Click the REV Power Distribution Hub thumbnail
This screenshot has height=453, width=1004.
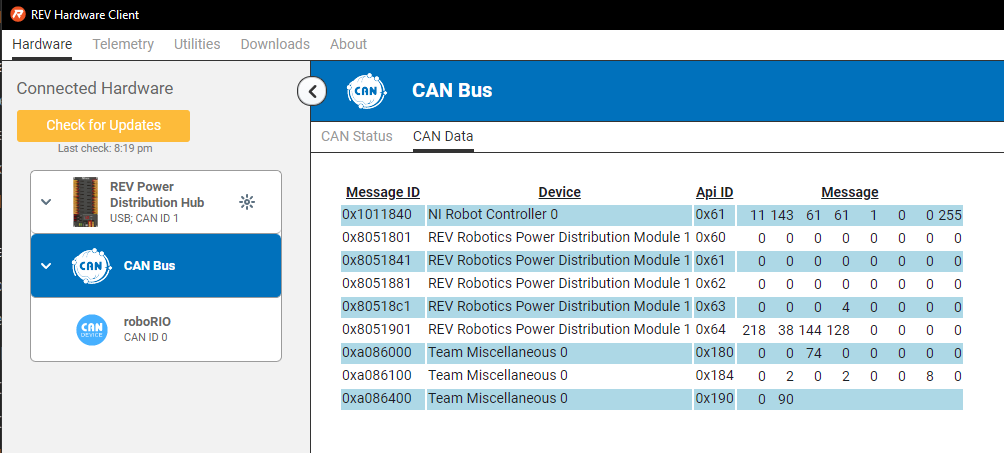pos(87,202)
